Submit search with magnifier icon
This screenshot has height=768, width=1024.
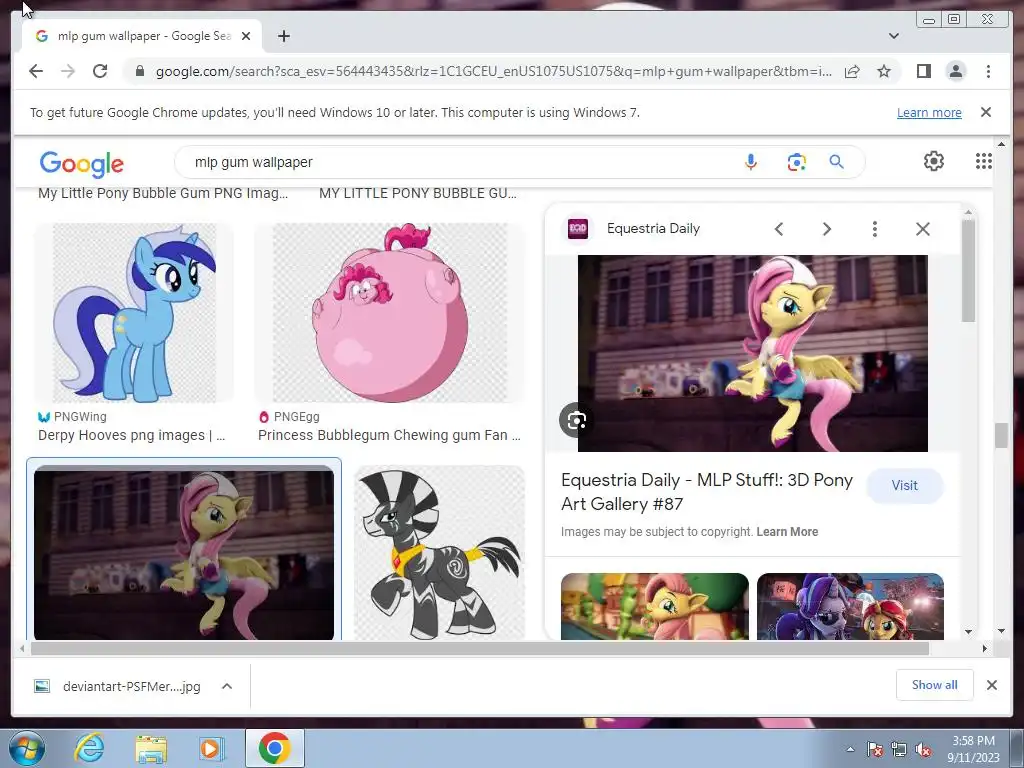(x=837, y=162)
